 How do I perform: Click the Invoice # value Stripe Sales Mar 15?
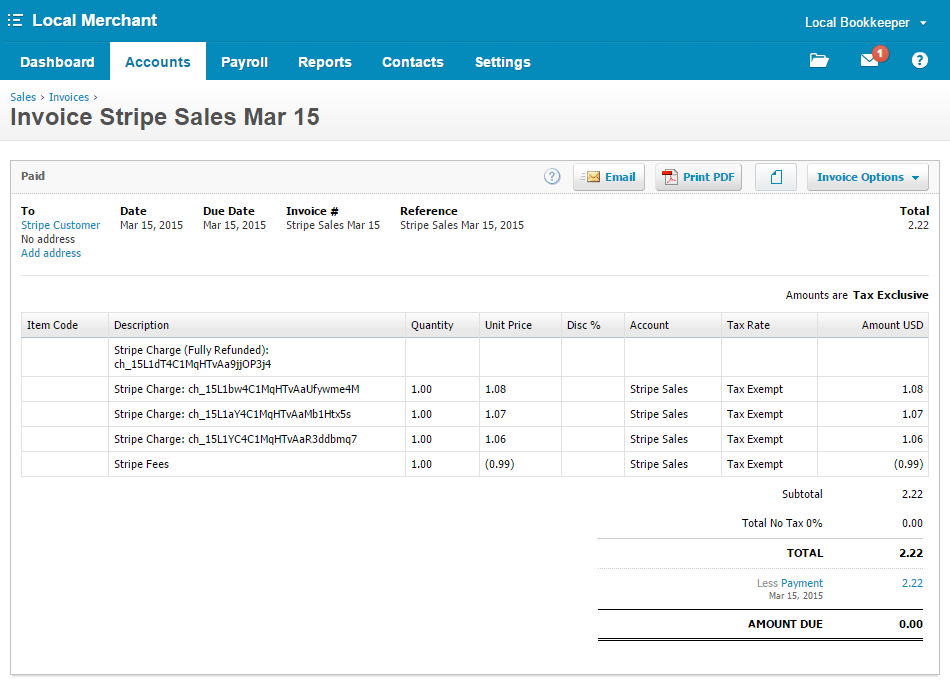click(333, 225)
